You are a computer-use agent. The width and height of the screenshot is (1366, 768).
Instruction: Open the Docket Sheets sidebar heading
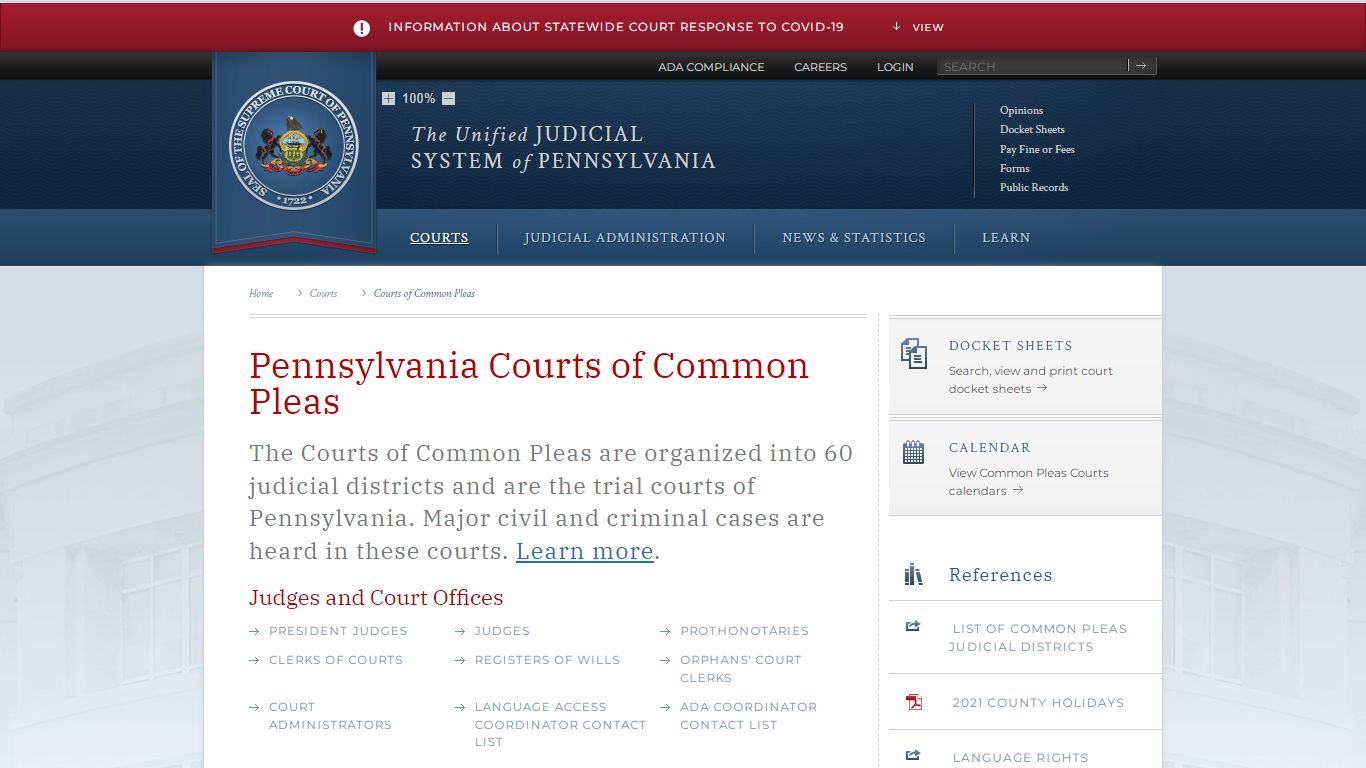coord(1010,345)
